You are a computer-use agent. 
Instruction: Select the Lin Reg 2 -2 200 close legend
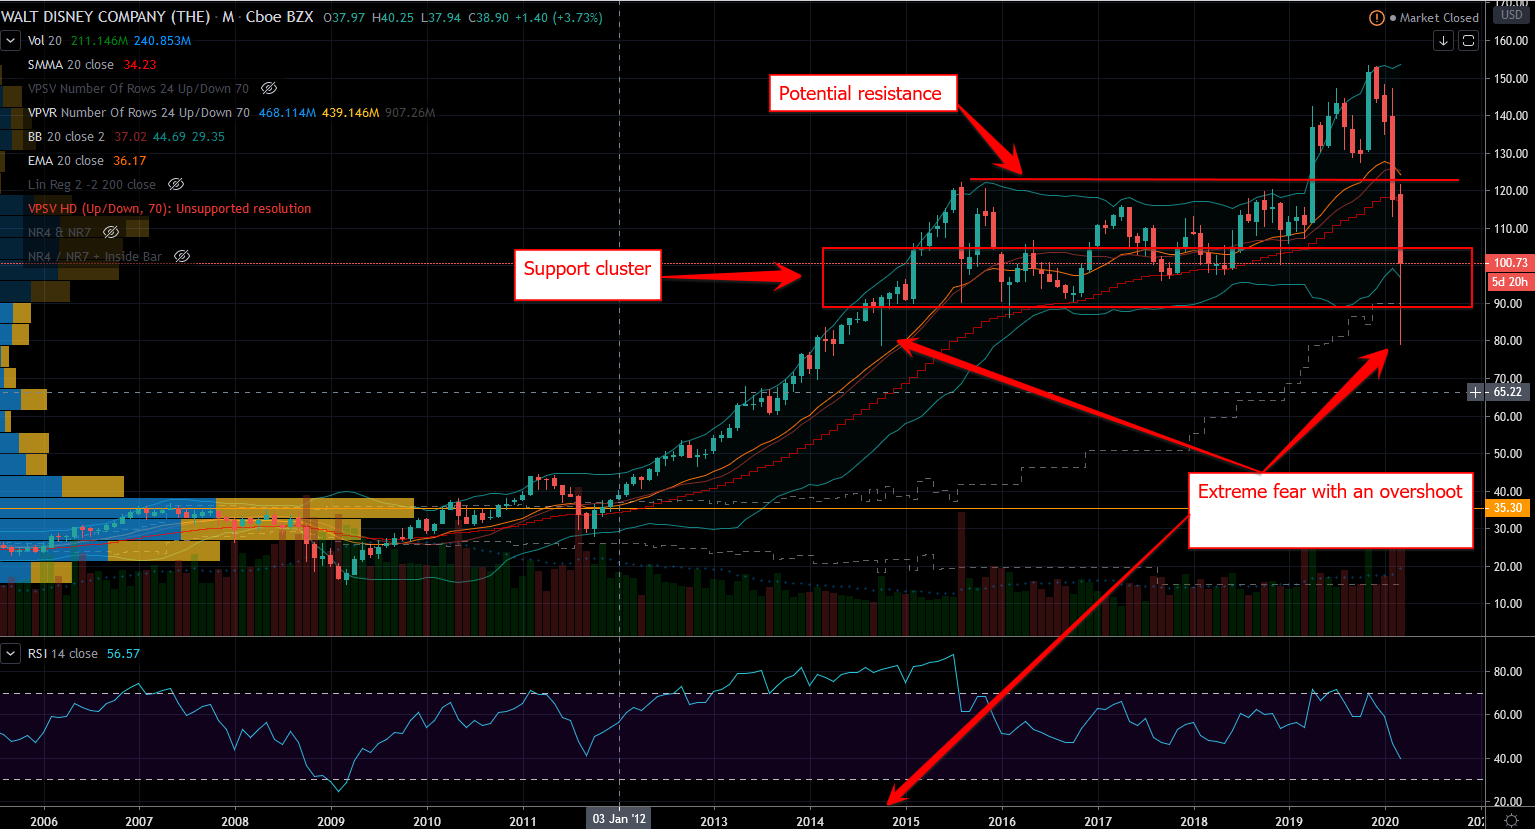pyautogui.click(x=92, y=185)
